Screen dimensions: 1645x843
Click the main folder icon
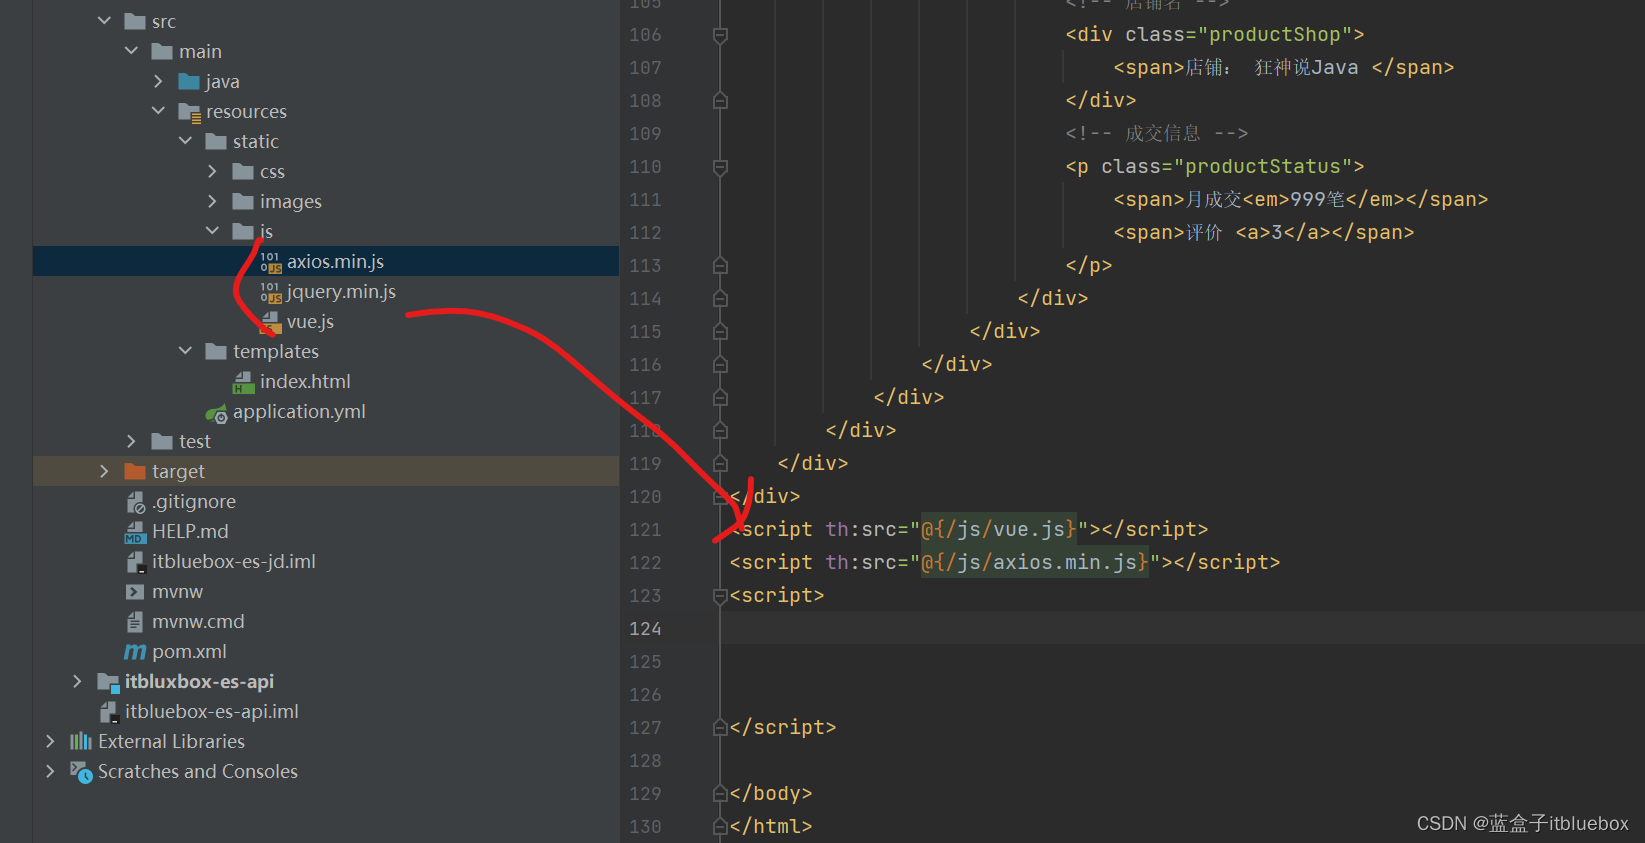click(162, 51)
